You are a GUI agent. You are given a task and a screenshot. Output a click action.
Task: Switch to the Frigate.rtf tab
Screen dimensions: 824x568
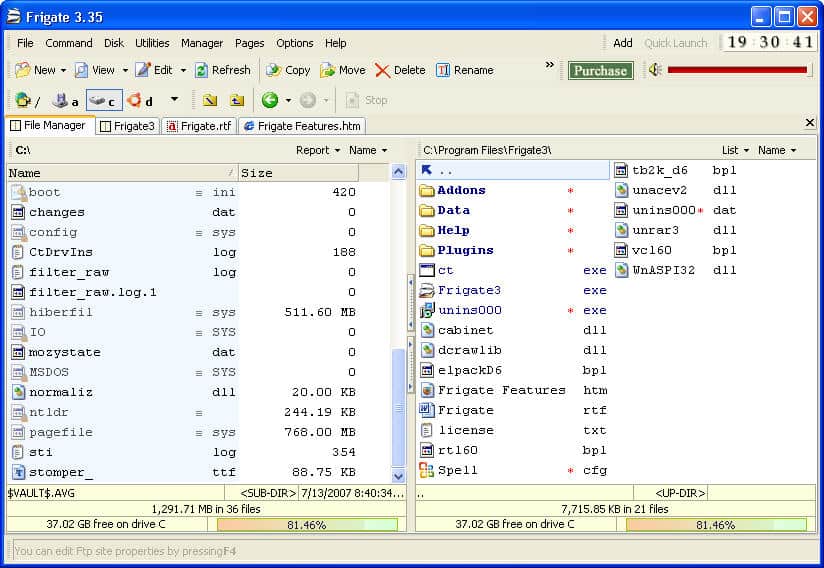tap(198, 126)
